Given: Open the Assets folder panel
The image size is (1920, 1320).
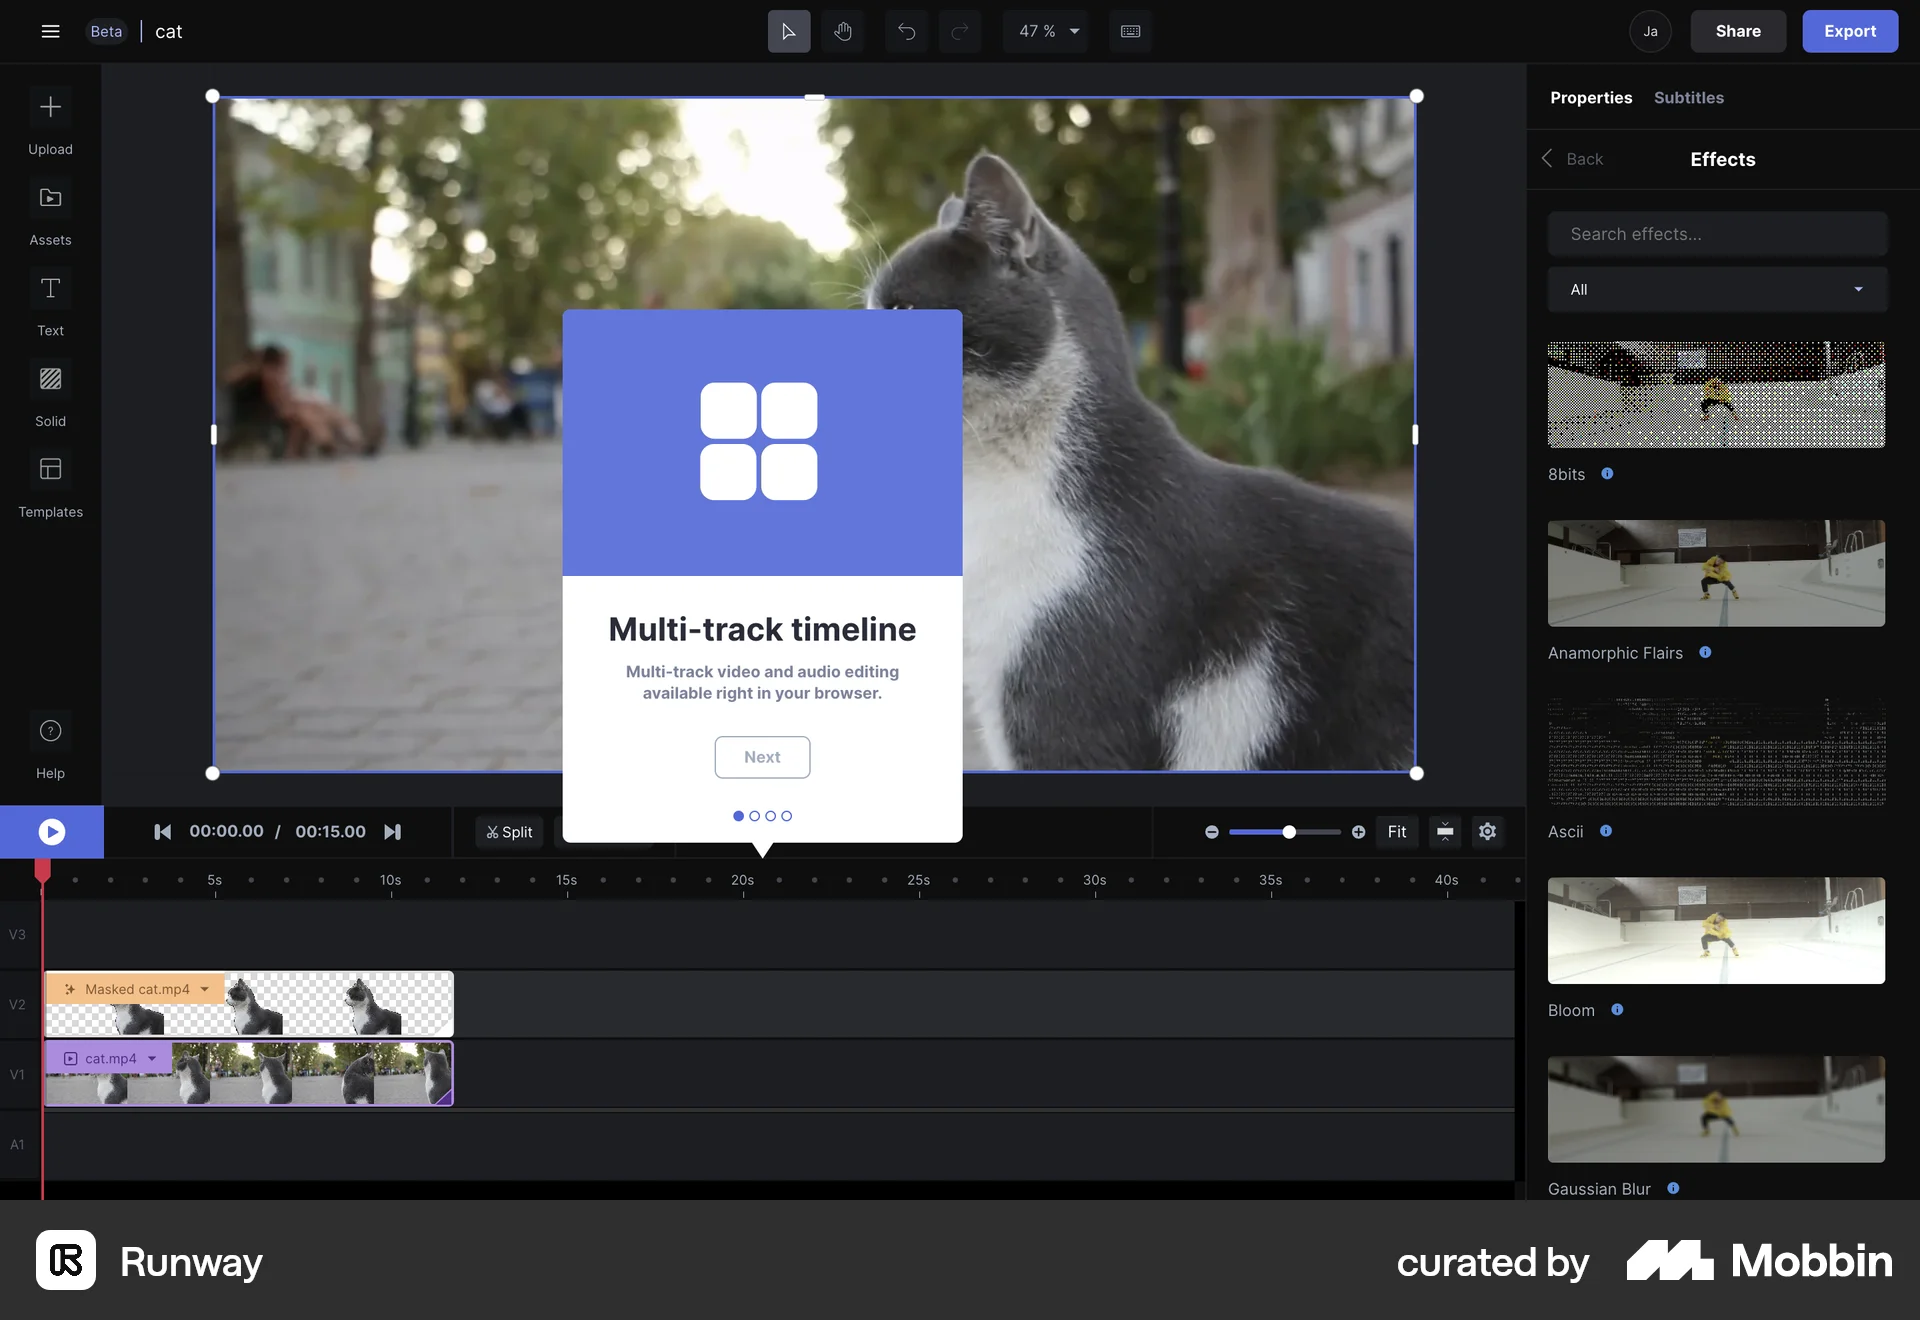Looking at the screenshot, I should click(50, 213).
